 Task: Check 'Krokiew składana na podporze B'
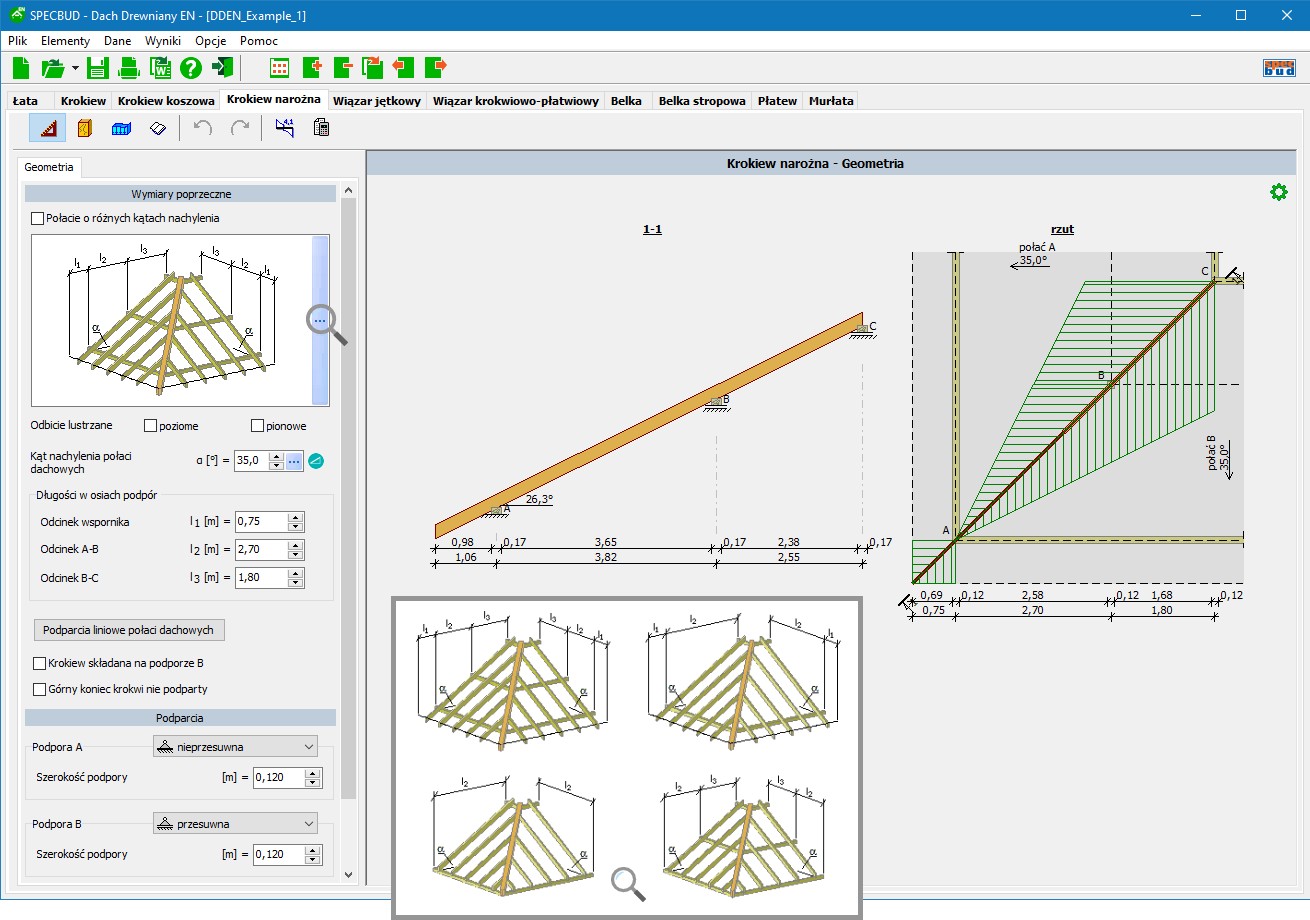tap(40, 663)
